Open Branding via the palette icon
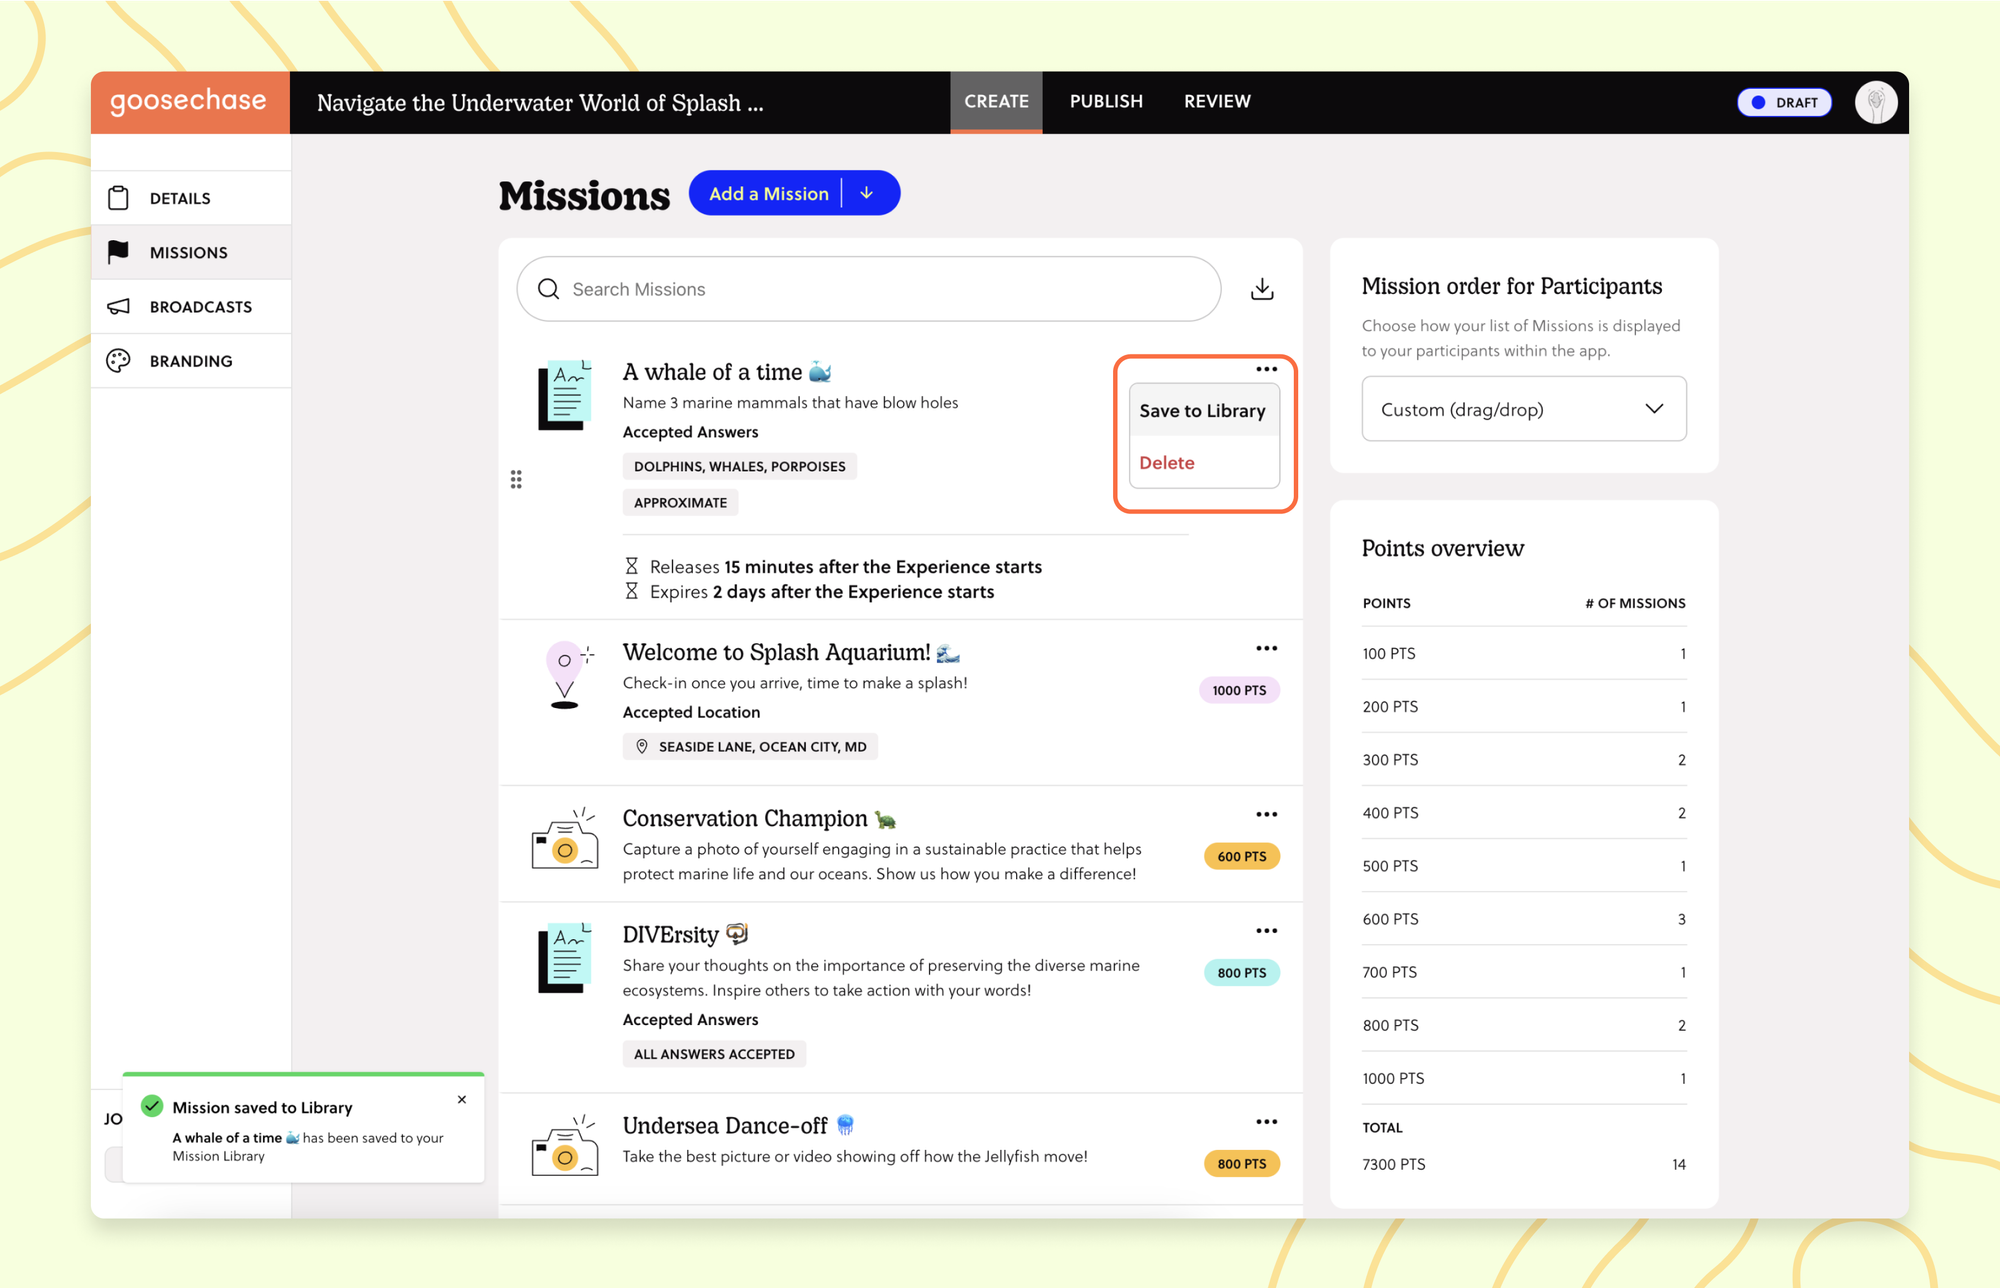Screen dimensions: 2000x1288 coord(118,360)
